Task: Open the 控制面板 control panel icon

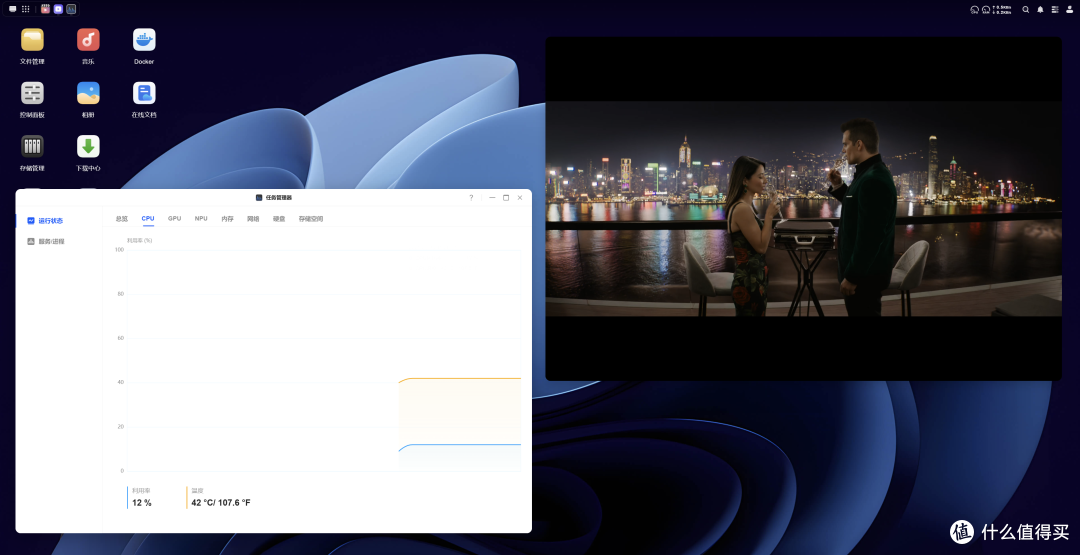Action: tap(32, 93)
